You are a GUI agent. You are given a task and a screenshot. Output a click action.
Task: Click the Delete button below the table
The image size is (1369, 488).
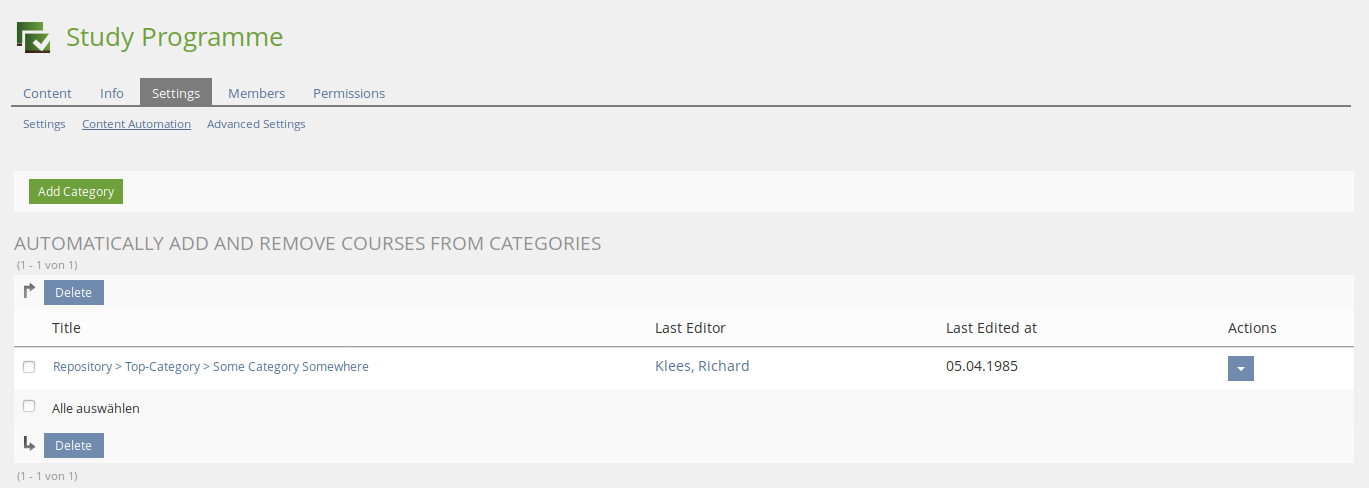[73, 445]
